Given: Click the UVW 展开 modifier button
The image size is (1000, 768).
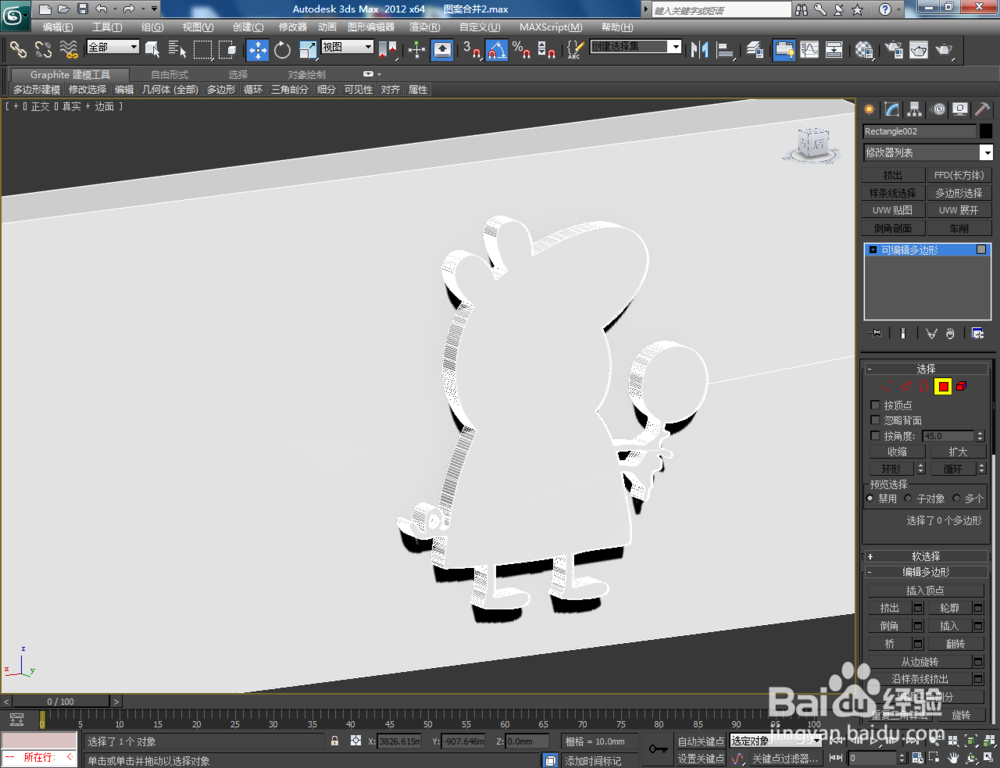Looking at the screenshot, I should point(958,210).
